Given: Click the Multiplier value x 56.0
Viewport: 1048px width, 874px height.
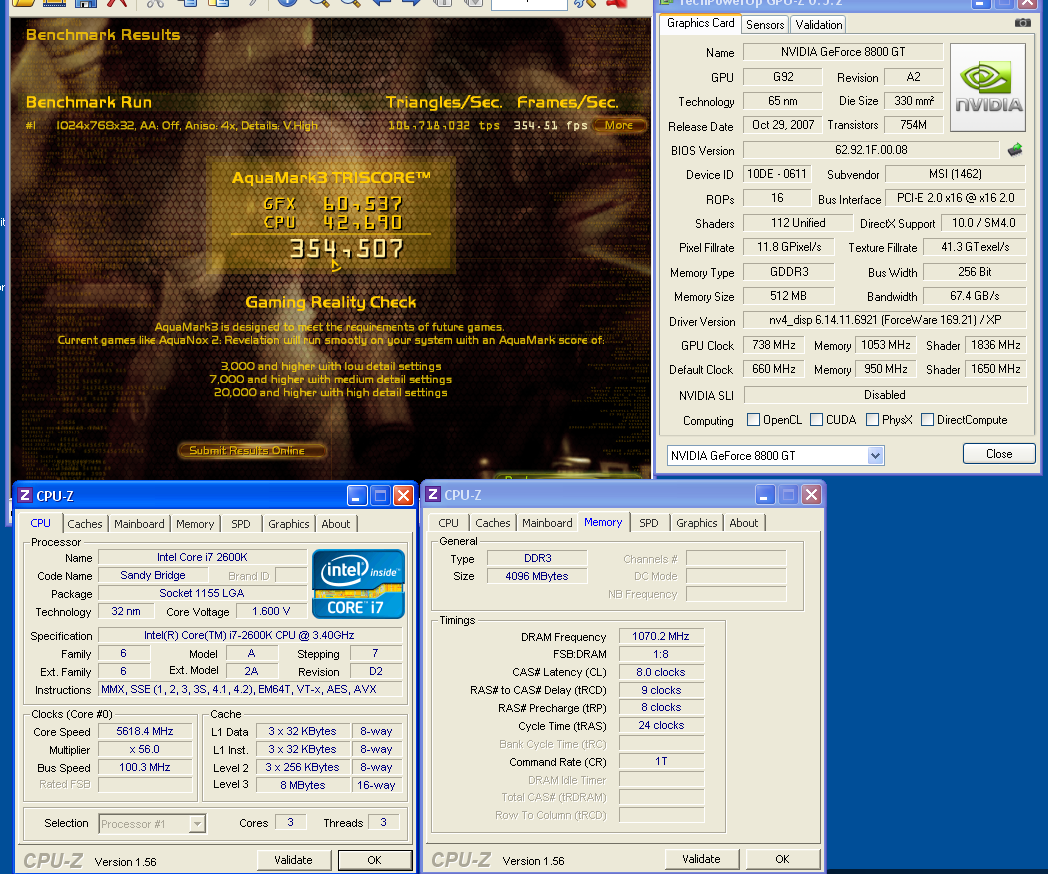Looking at the screenshot, I should point(145,749).
